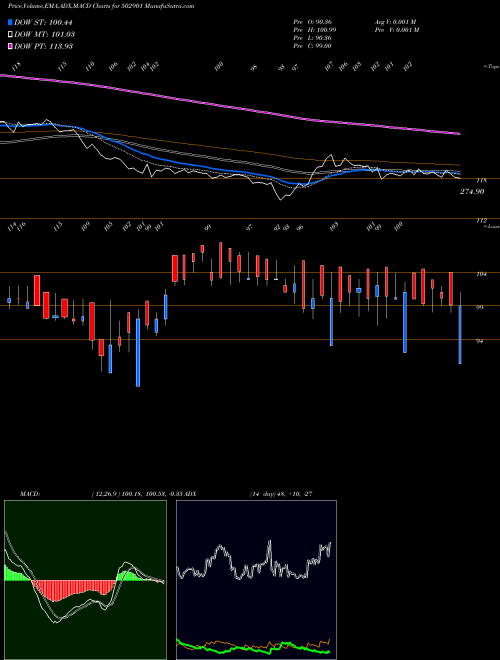The image size is (500, 660).
Task: Click the 'MACD:' panel label
Action: point(30,494)
